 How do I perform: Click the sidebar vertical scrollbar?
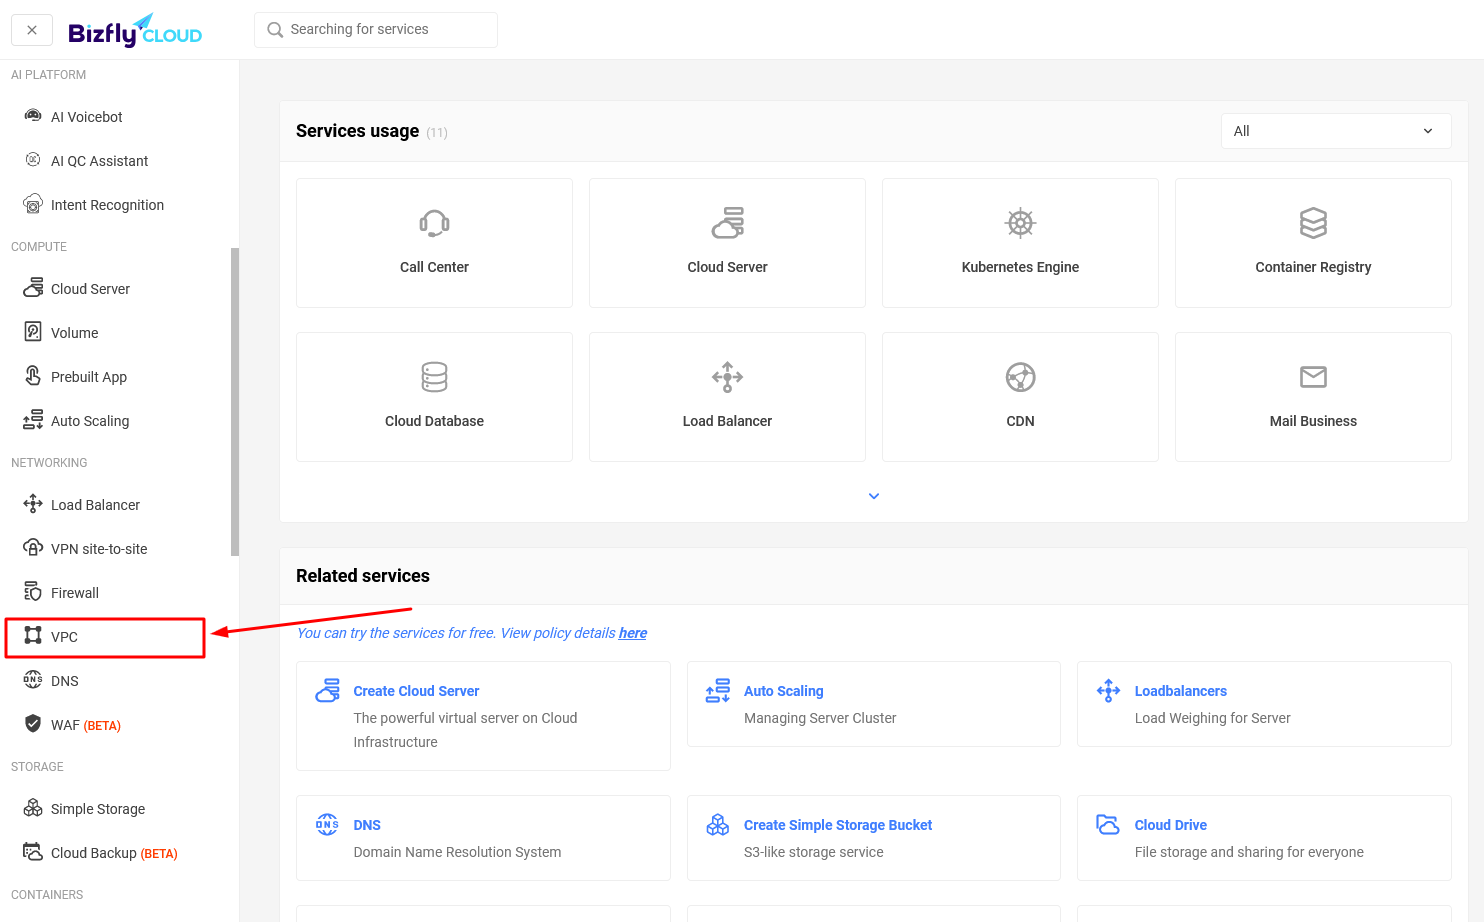[x=235, y=401]
